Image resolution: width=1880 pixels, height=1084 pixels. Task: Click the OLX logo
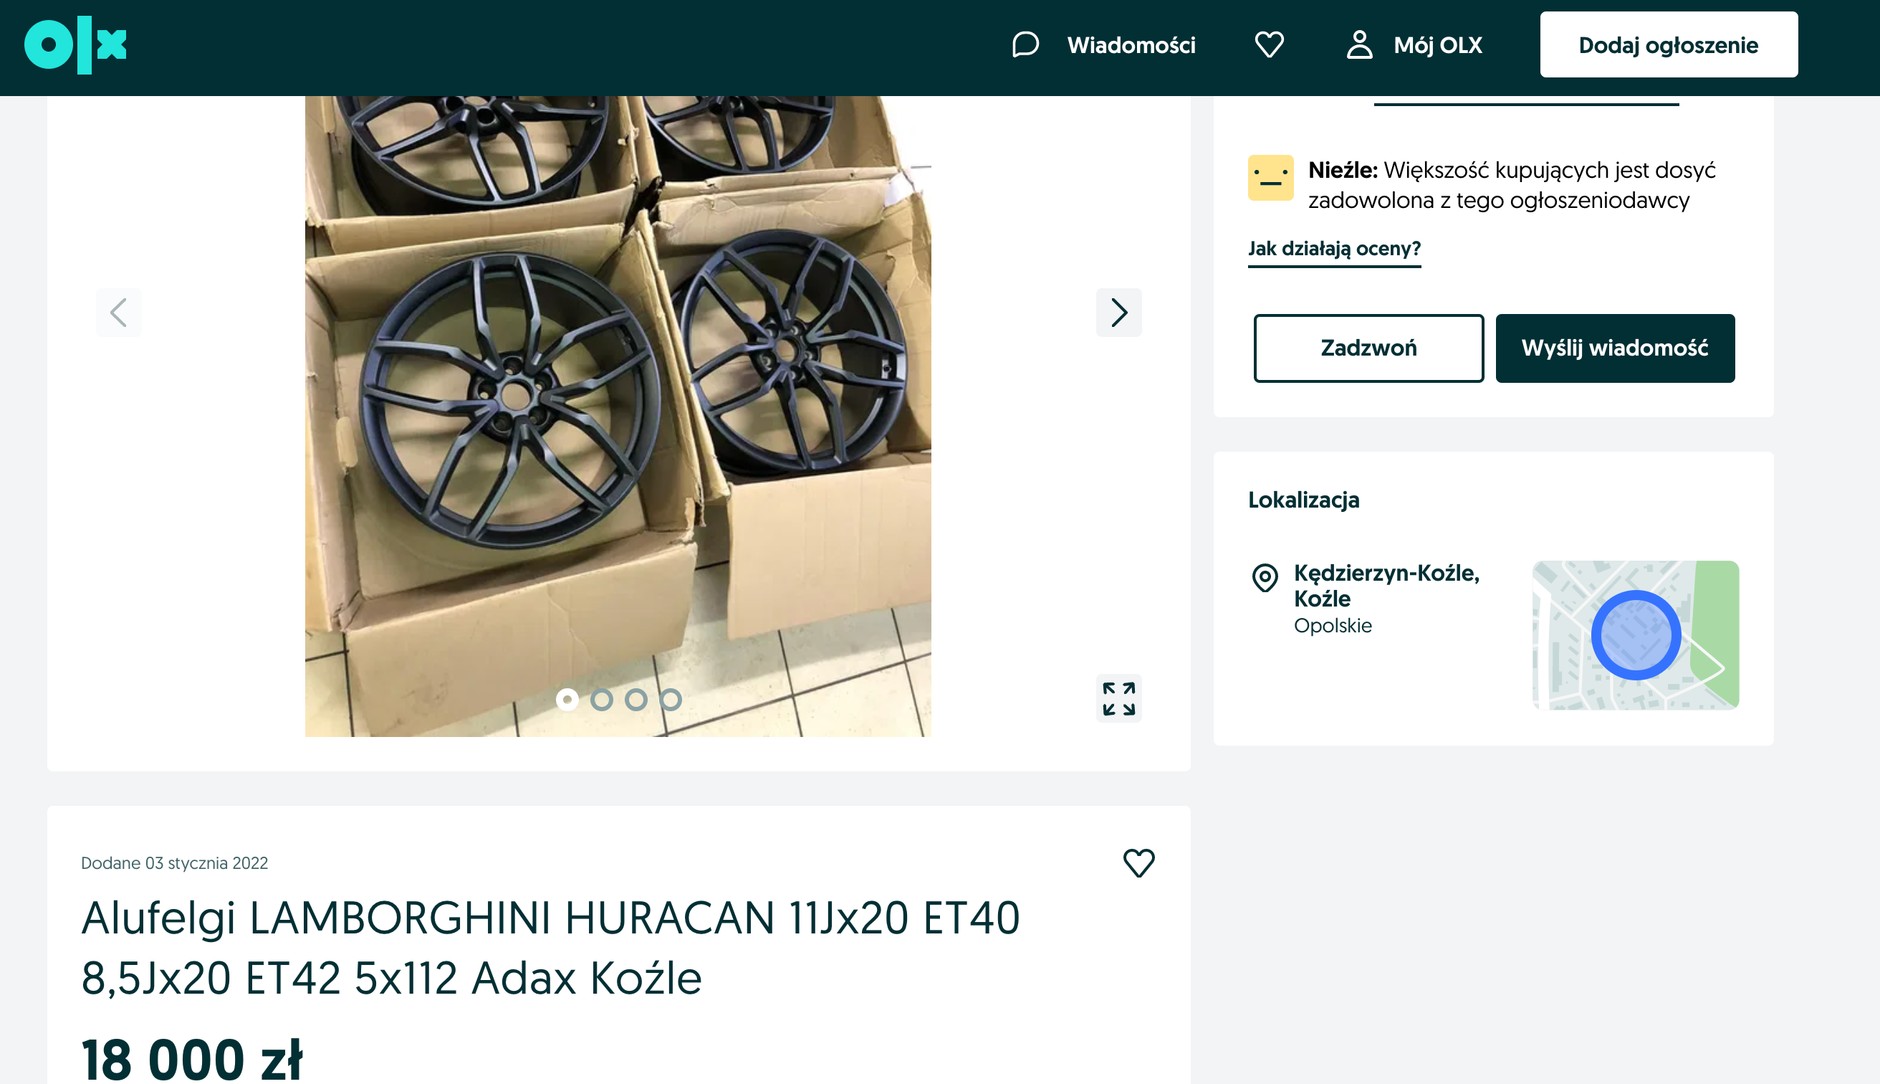75,45
